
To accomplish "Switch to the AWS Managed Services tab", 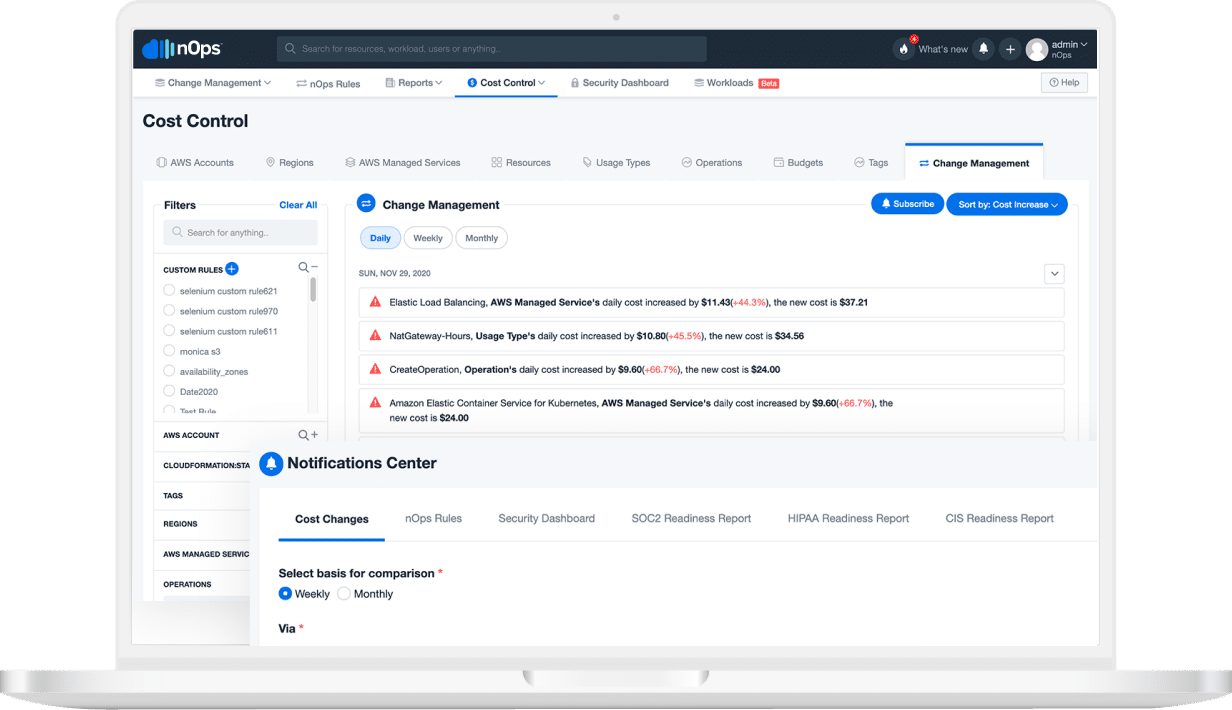I will tap(403, 163).
